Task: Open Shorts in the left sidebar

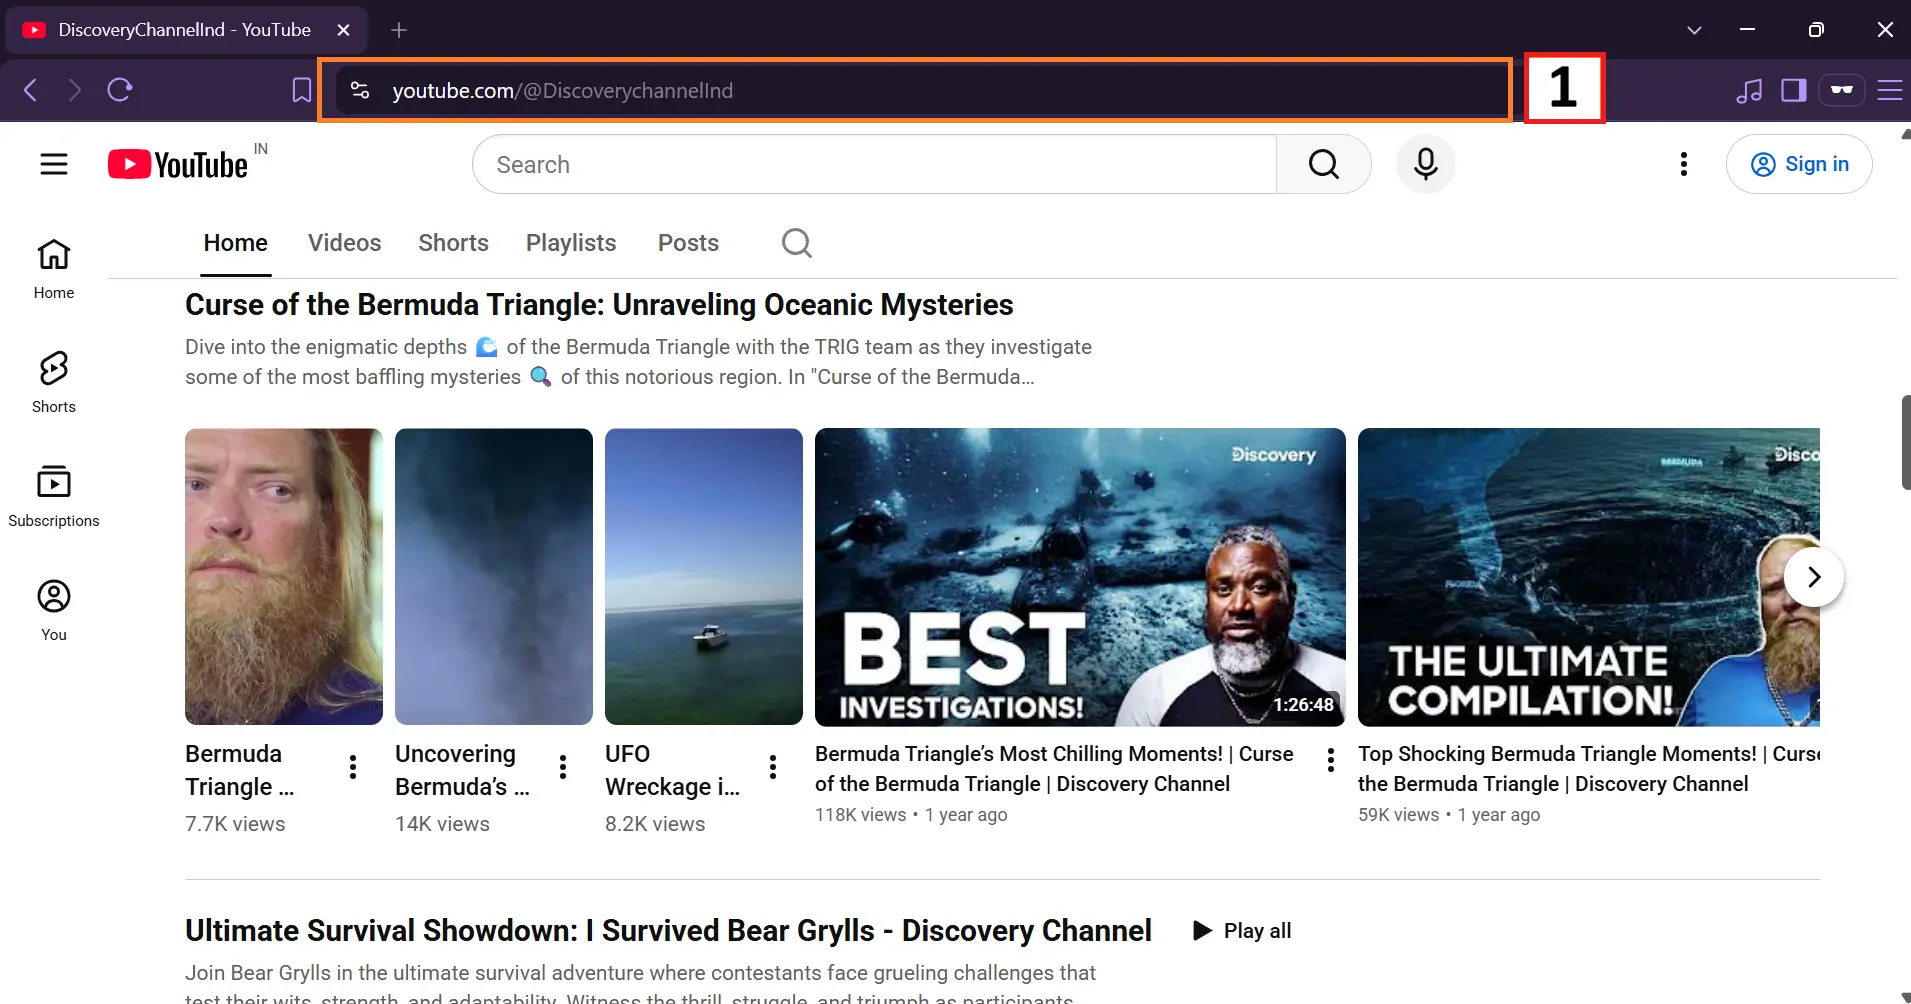Action: [x=54, y=382]
